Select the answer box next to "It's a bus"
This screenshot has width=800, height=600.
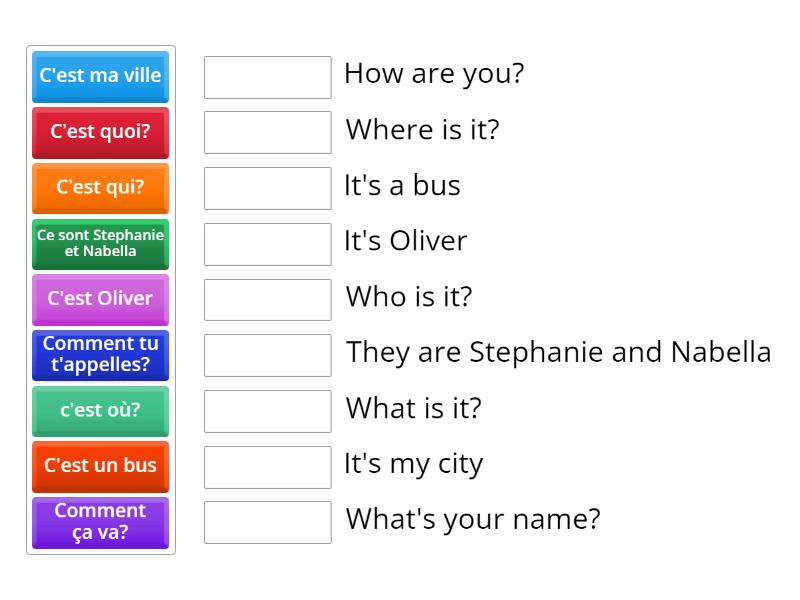click(267, 187)
